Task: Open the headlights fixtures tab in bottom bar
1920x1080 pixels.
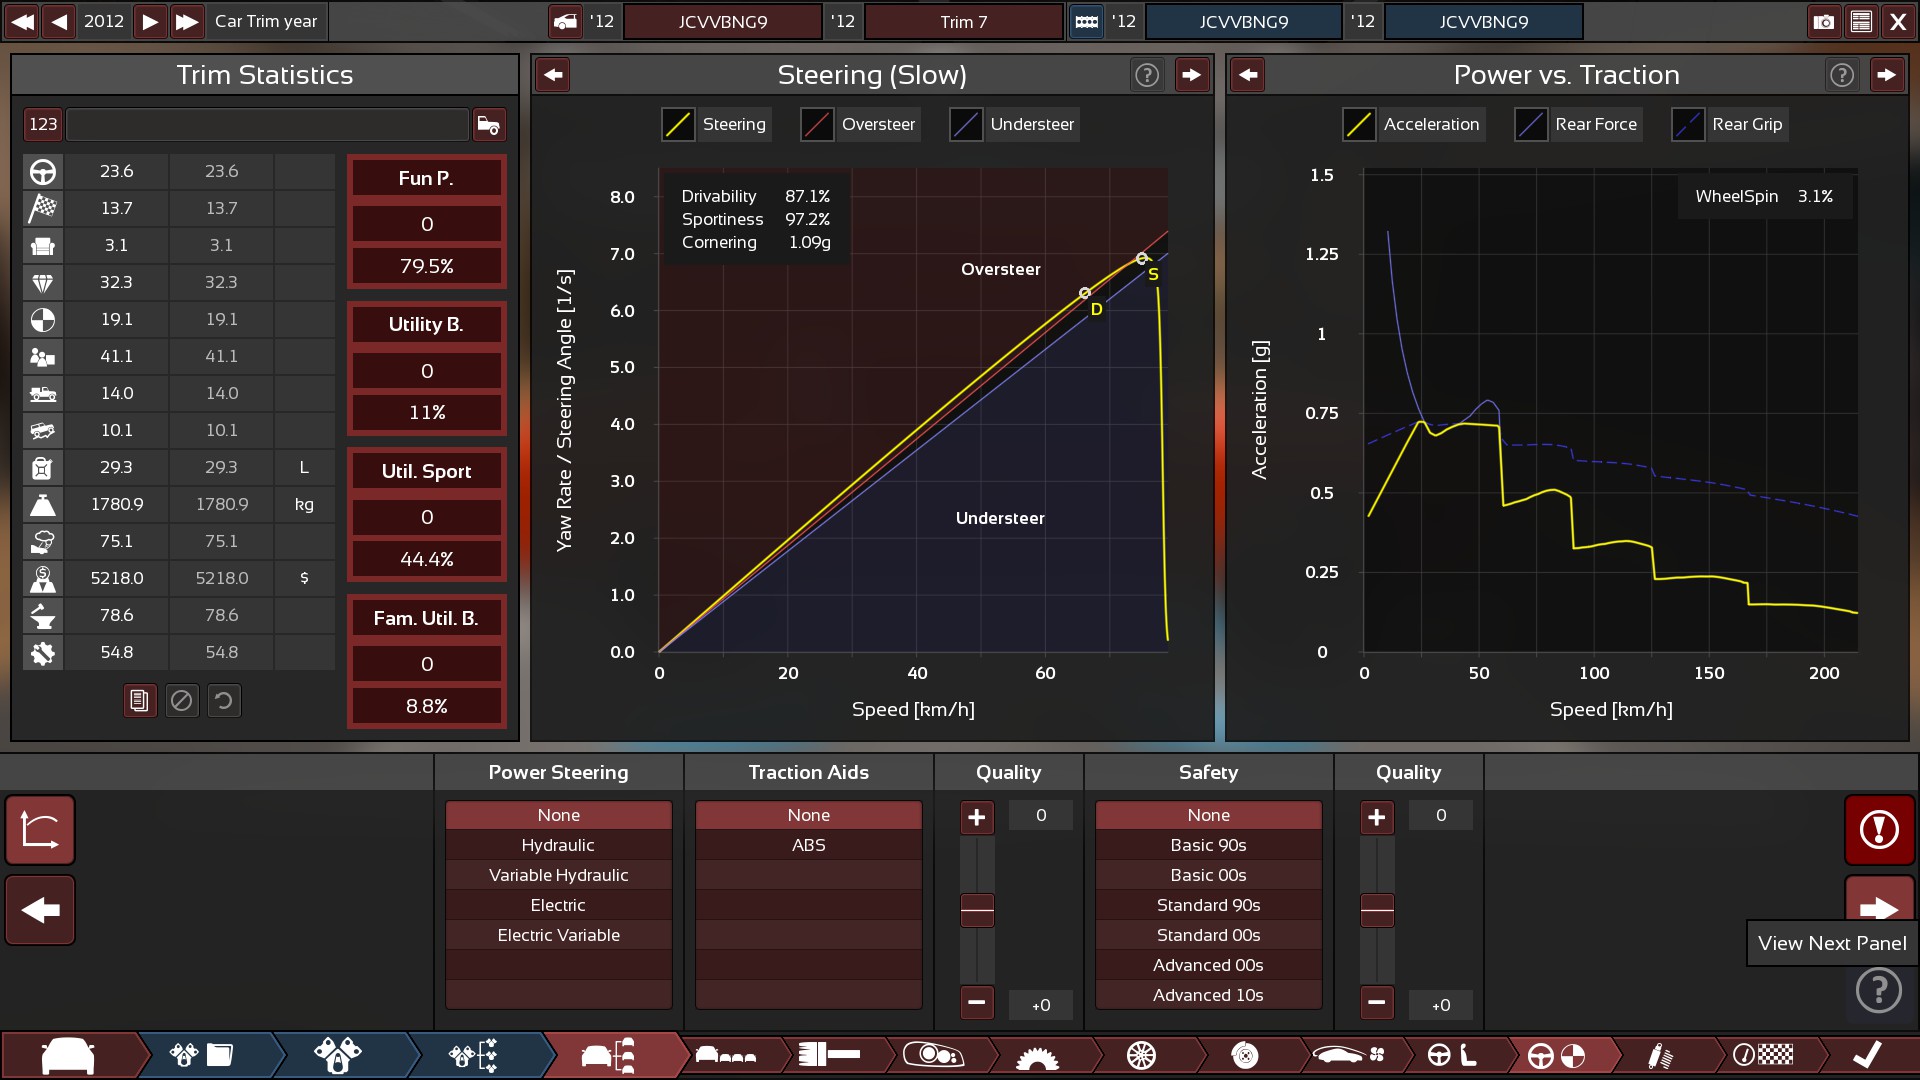Action: [x=933, y=1055]
